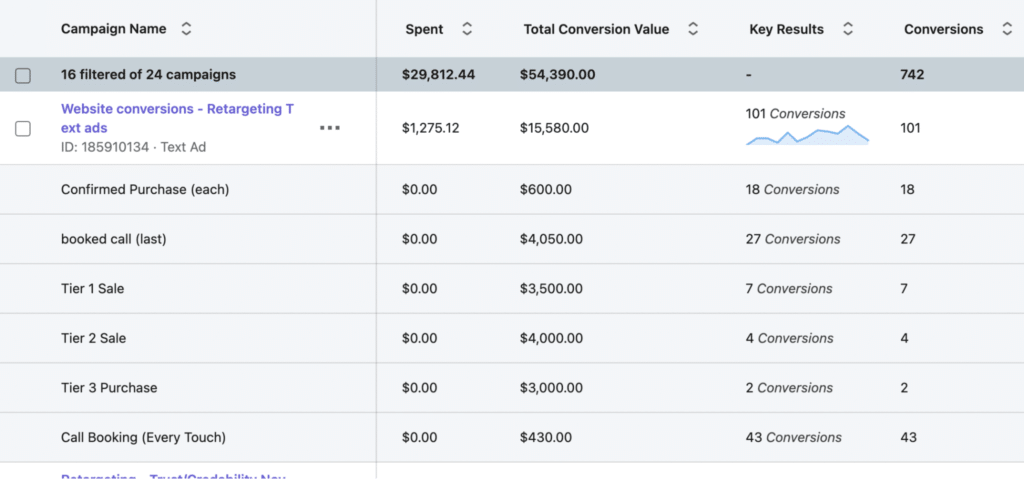Image resolution: width=1024 pixels, height=479 pixels.
Task: Click $0.00 spent for Call Booking row
Action: pyautogui.click(x=419, y=437)
